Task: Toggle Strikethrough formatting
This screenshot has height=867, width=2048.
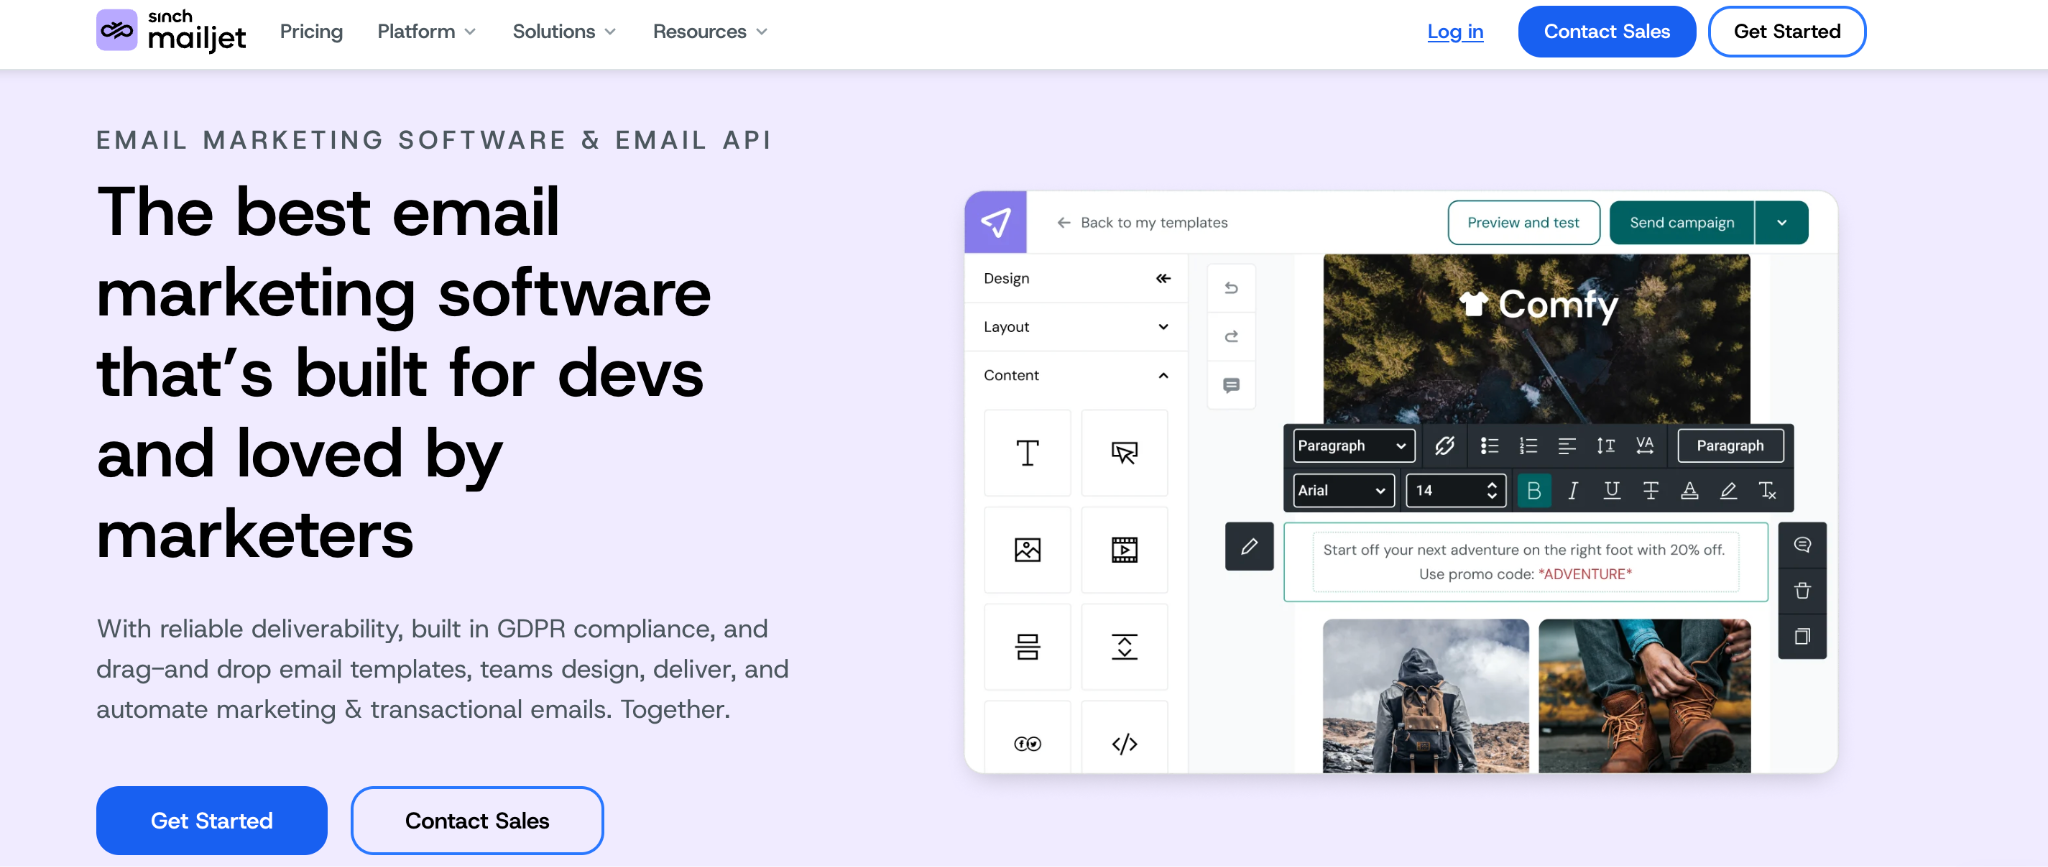Action: pos(1651,491)
